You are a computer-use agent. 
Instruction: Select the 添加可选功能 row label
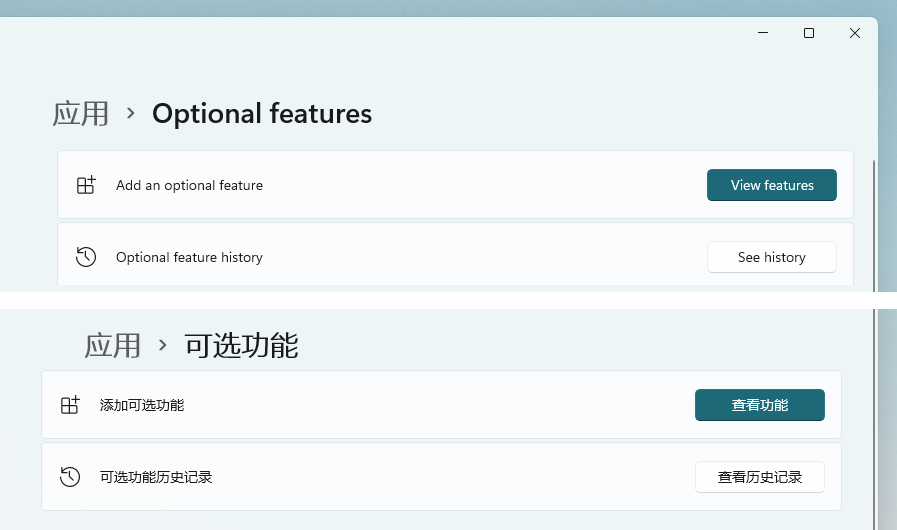tap(142, 405)
